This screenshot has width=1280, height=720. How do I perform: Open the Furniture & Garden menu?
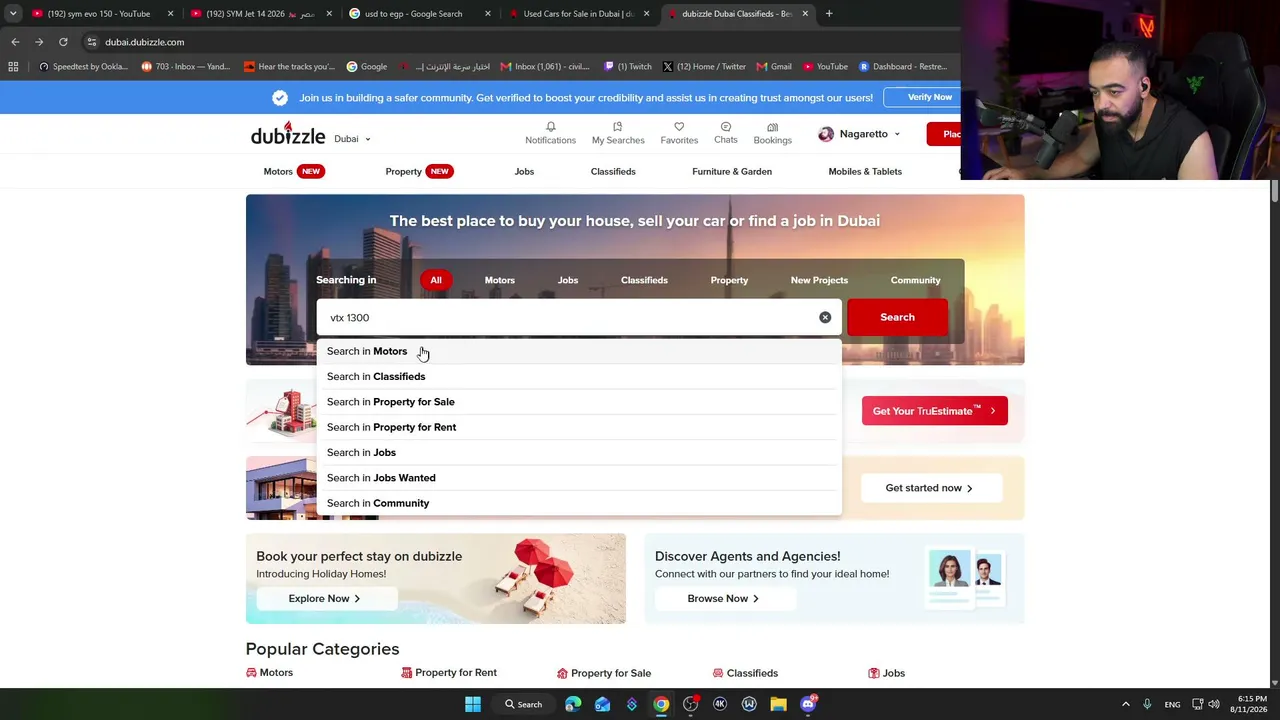pyautogui.click(x=732, y=171)
